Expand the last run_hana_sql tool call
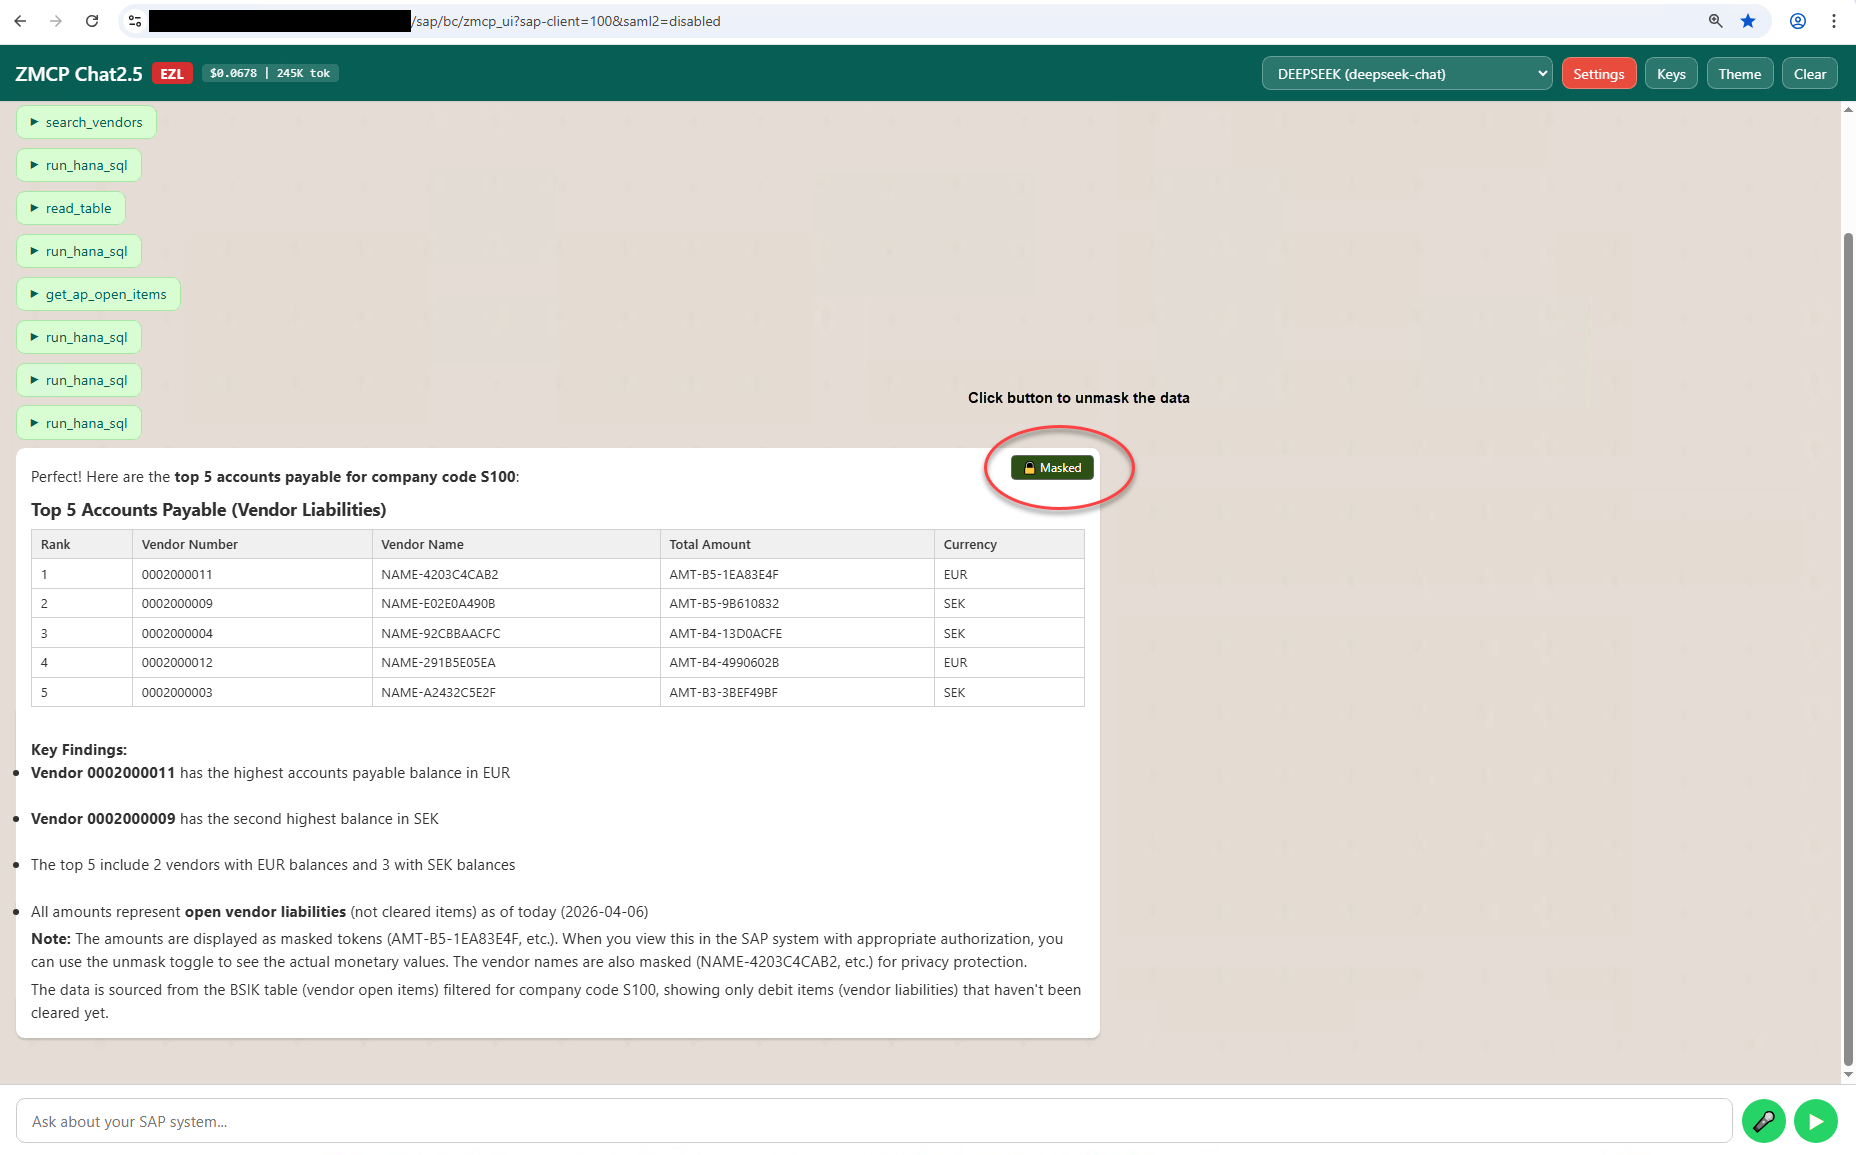 79,423
